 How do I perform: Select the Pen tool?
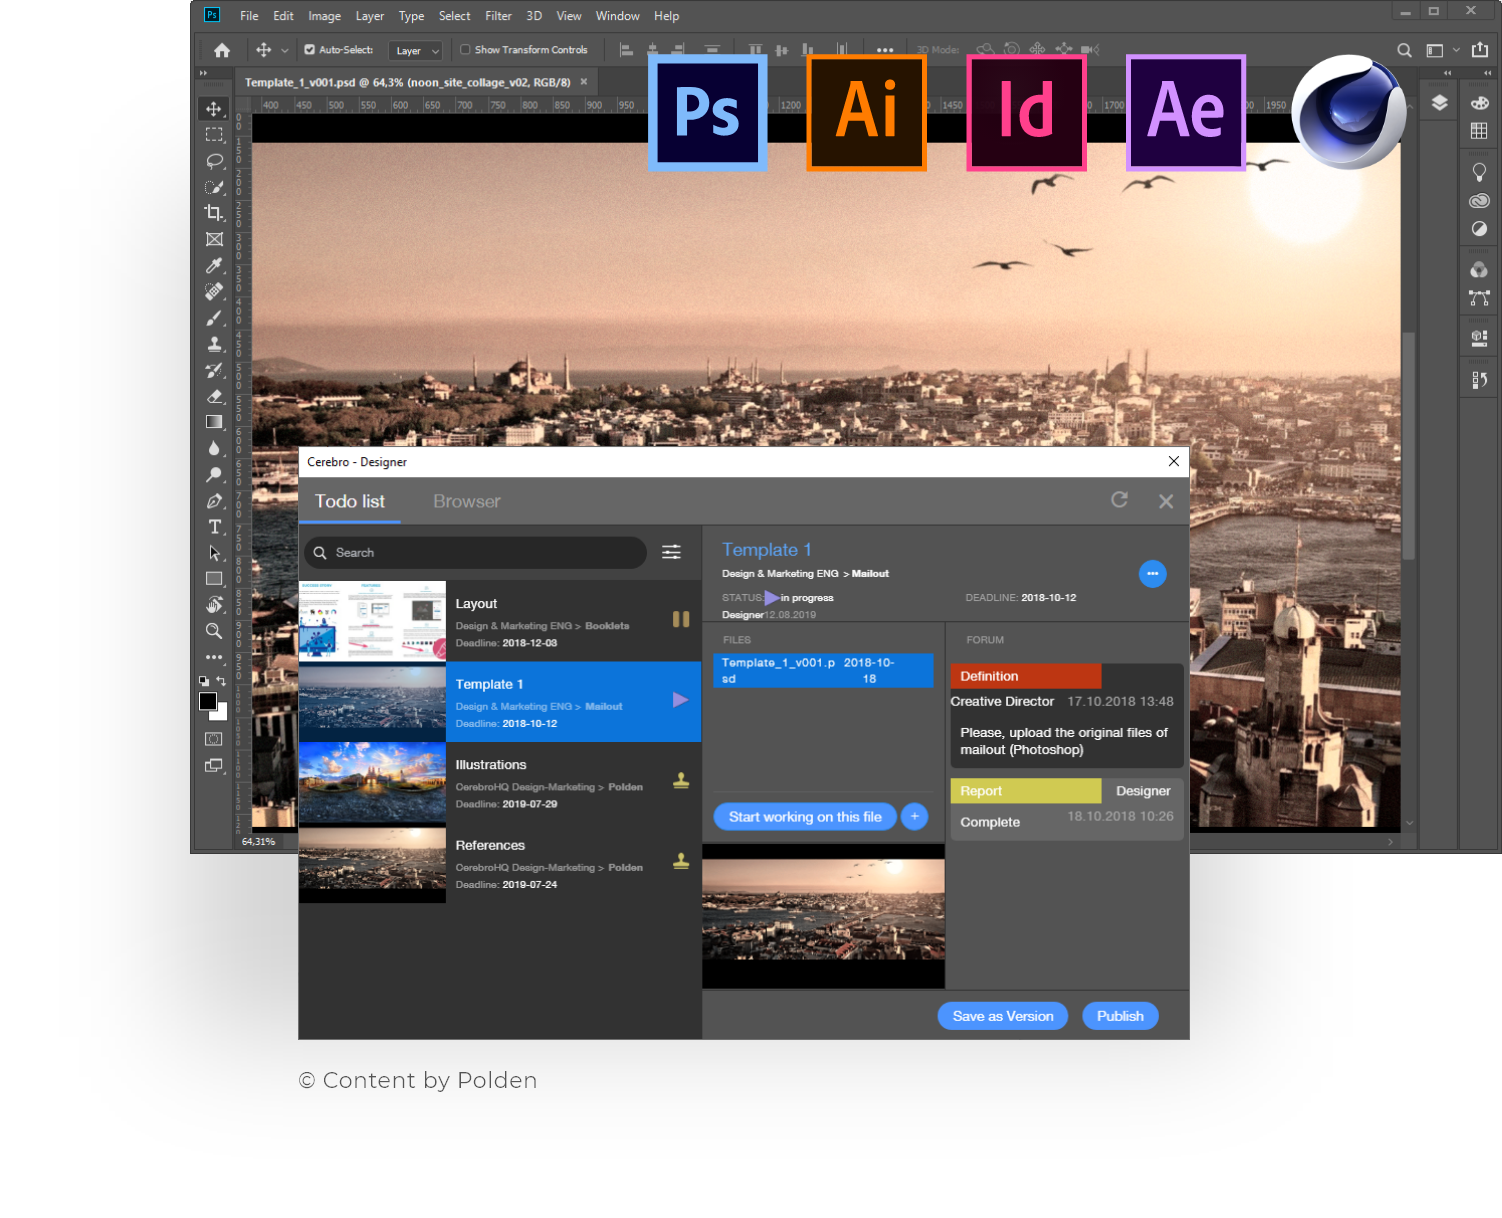[x=214, y=501]
